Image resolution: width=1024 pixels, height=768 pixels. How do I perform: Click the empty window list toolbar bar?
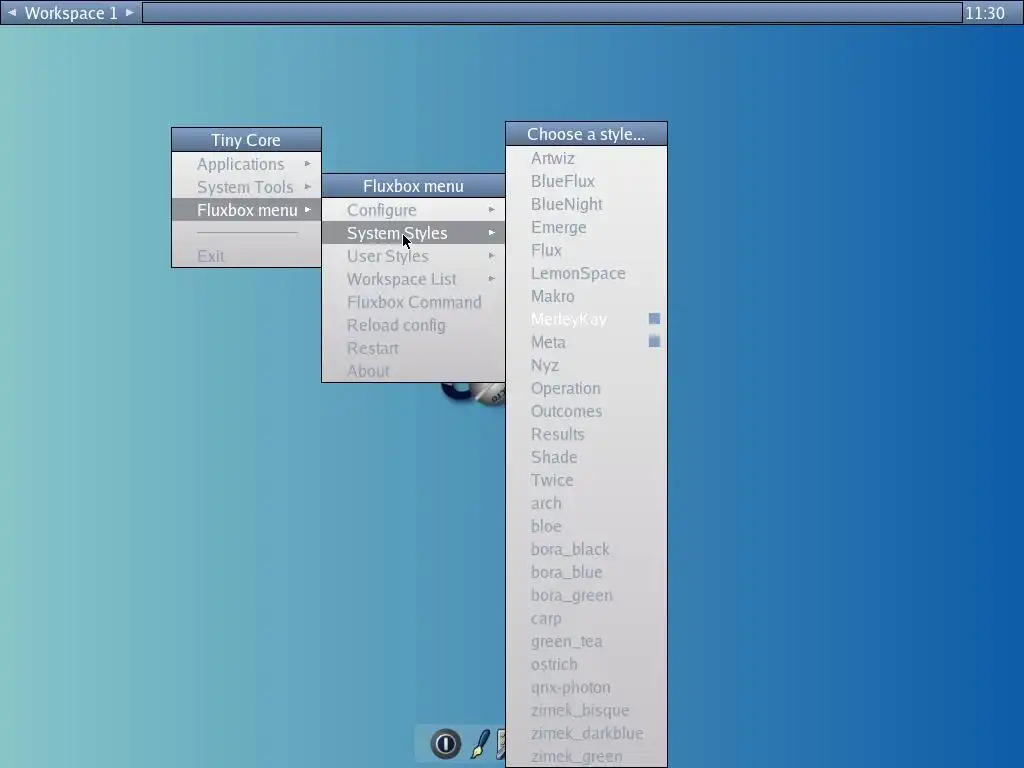pyautogui.click(x=552, y=12)
